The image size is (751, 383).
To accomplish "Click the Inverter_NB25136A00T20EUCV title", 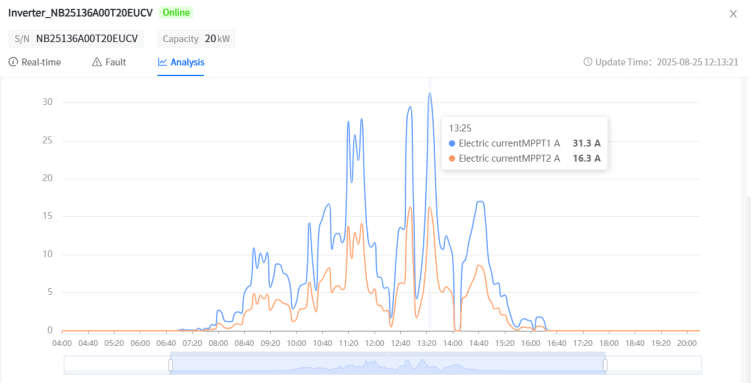I will pos(80,13).
